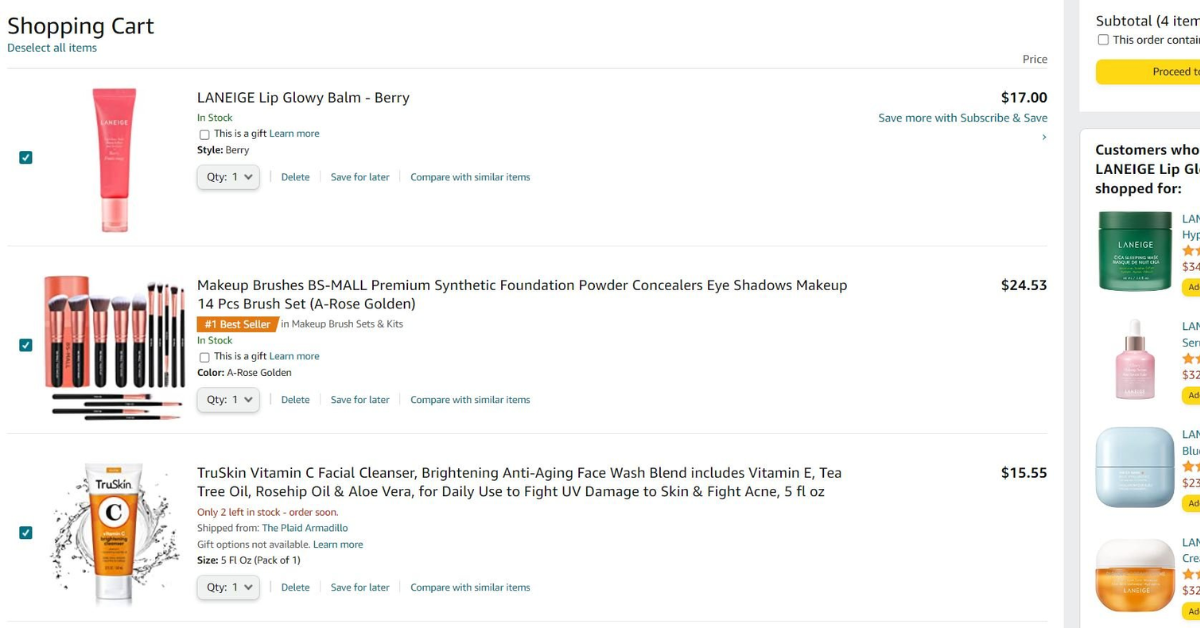Viewport: 1200px width, 628px height.
Task: Delete the Makeup Brushes from the cart
Action: pyautogui.click(x=295, y=400)
